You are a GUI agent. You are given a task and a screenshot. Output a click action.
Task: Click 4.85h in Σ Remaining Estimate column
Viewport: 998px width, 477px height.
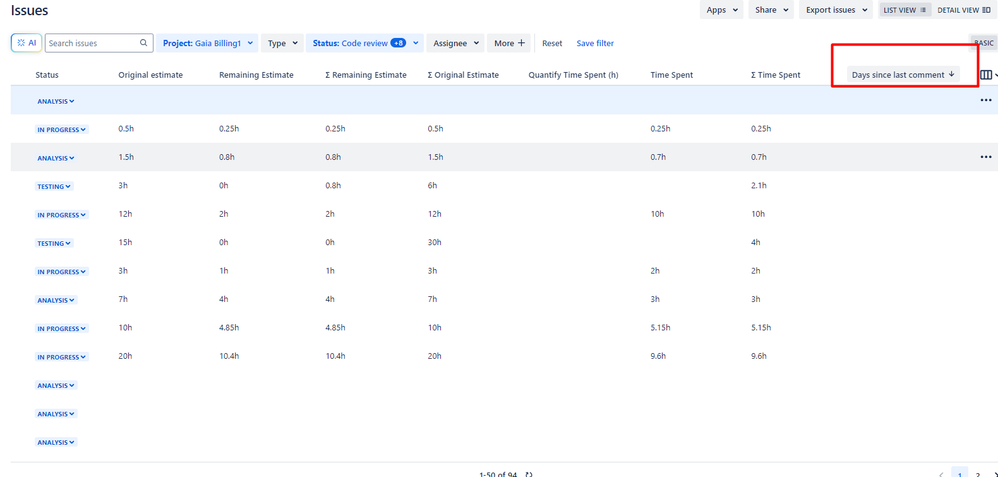[335, 328]
